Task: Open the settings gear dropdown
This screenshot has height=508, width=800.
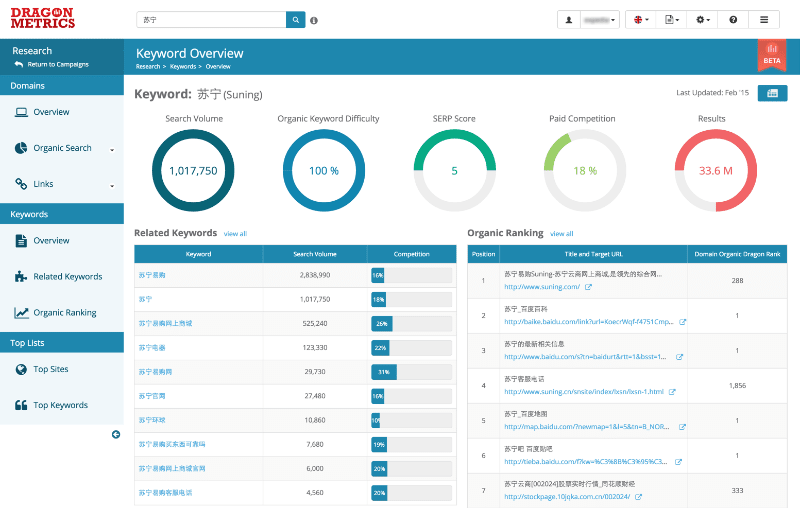Action: pos(703,19)
